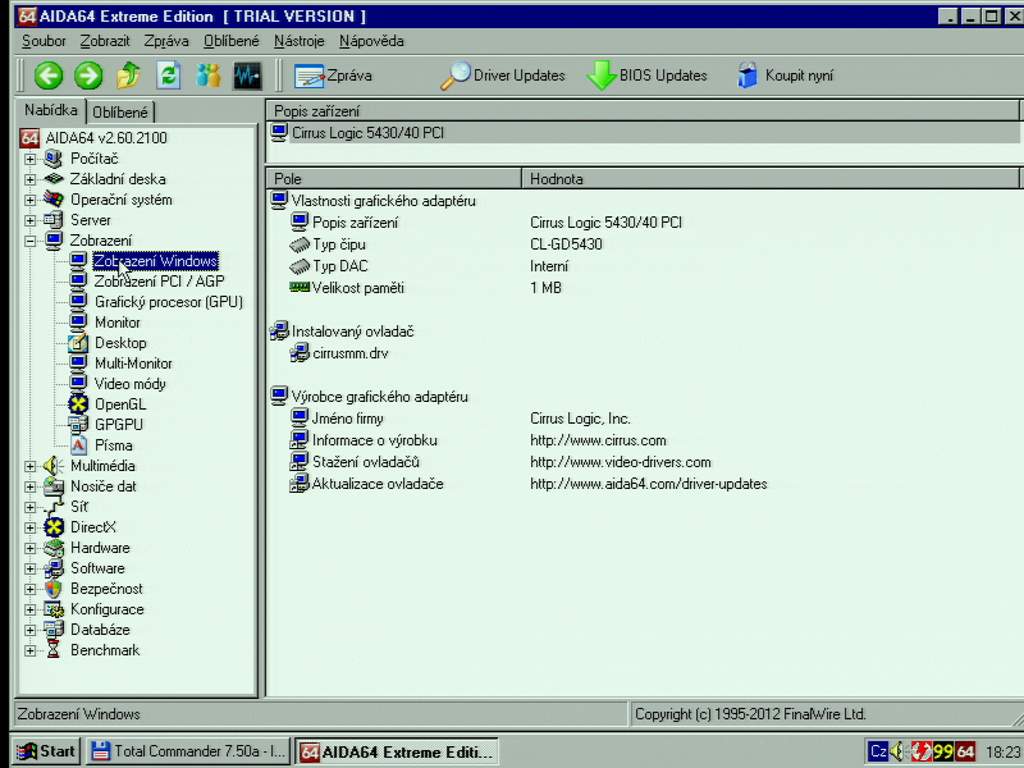Open the Nápověda menu
The image size is (1024, 768).
click(x=372, y=41)
